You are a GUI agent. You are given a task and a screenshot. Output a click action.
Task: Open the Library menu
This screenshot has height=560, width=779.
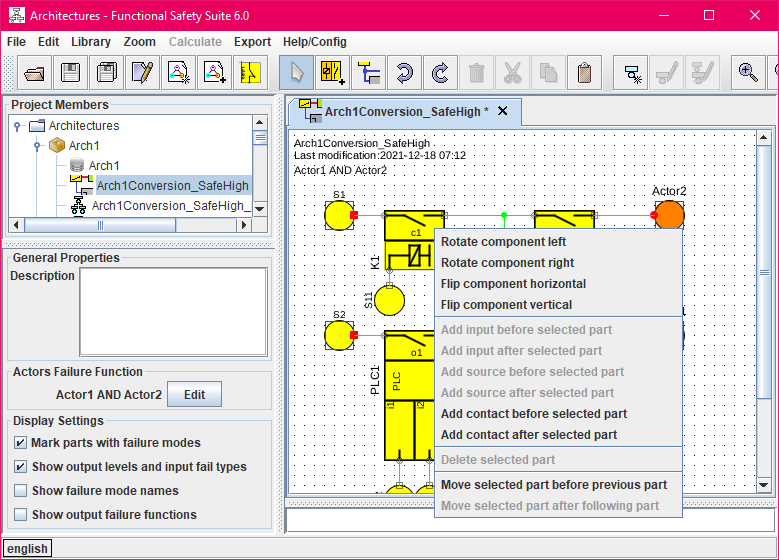tap(91, 42)
